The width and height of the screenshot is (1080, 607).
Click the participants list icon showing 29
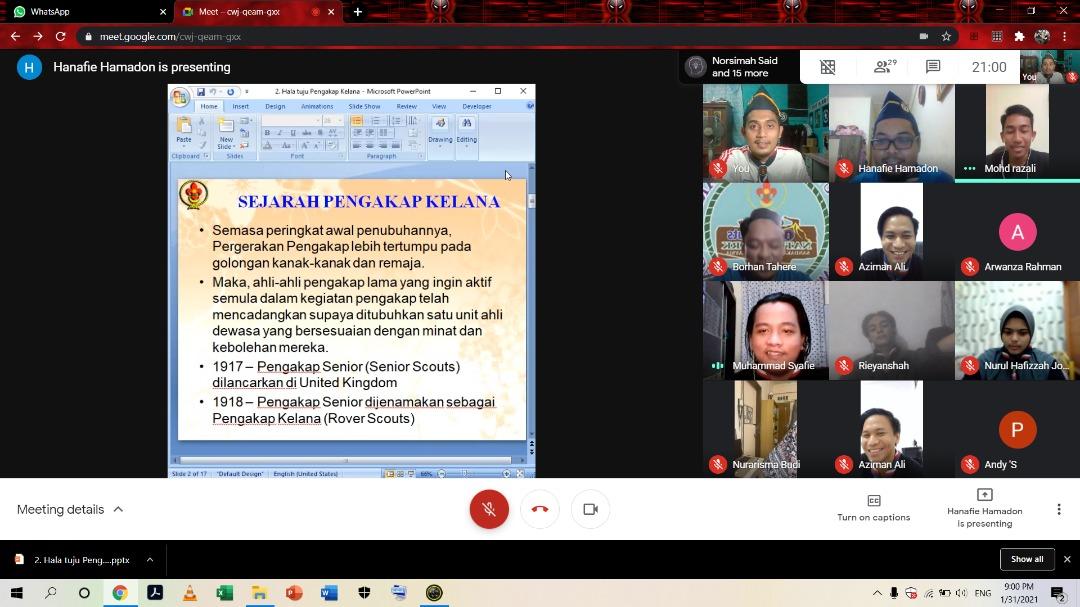pyautogui.click(x=881, y=67)
